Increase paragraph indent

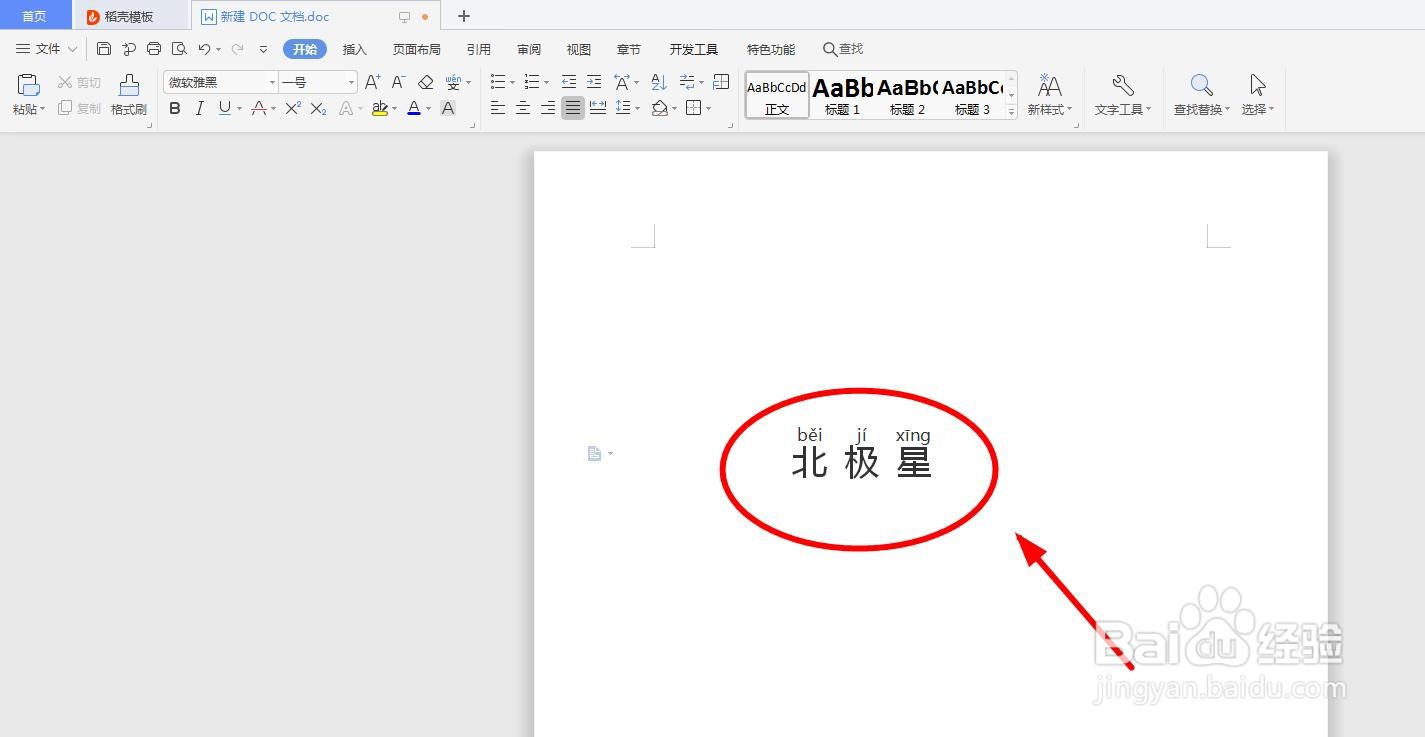[x=594, y=82]
